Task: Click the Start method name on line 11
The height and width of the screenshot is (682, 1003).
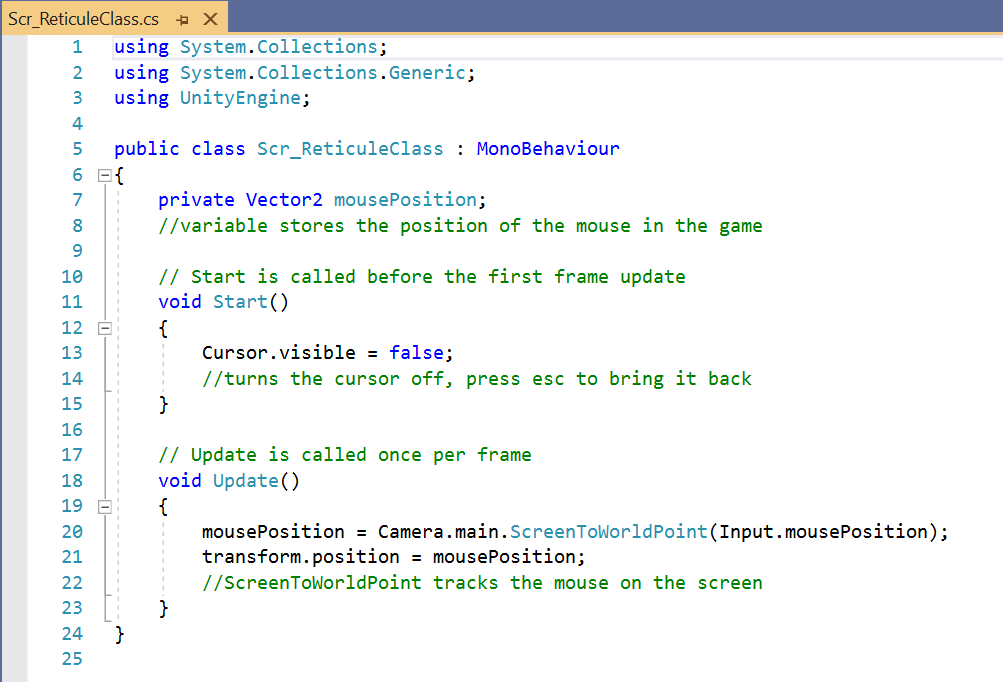Action: [240, 302]
